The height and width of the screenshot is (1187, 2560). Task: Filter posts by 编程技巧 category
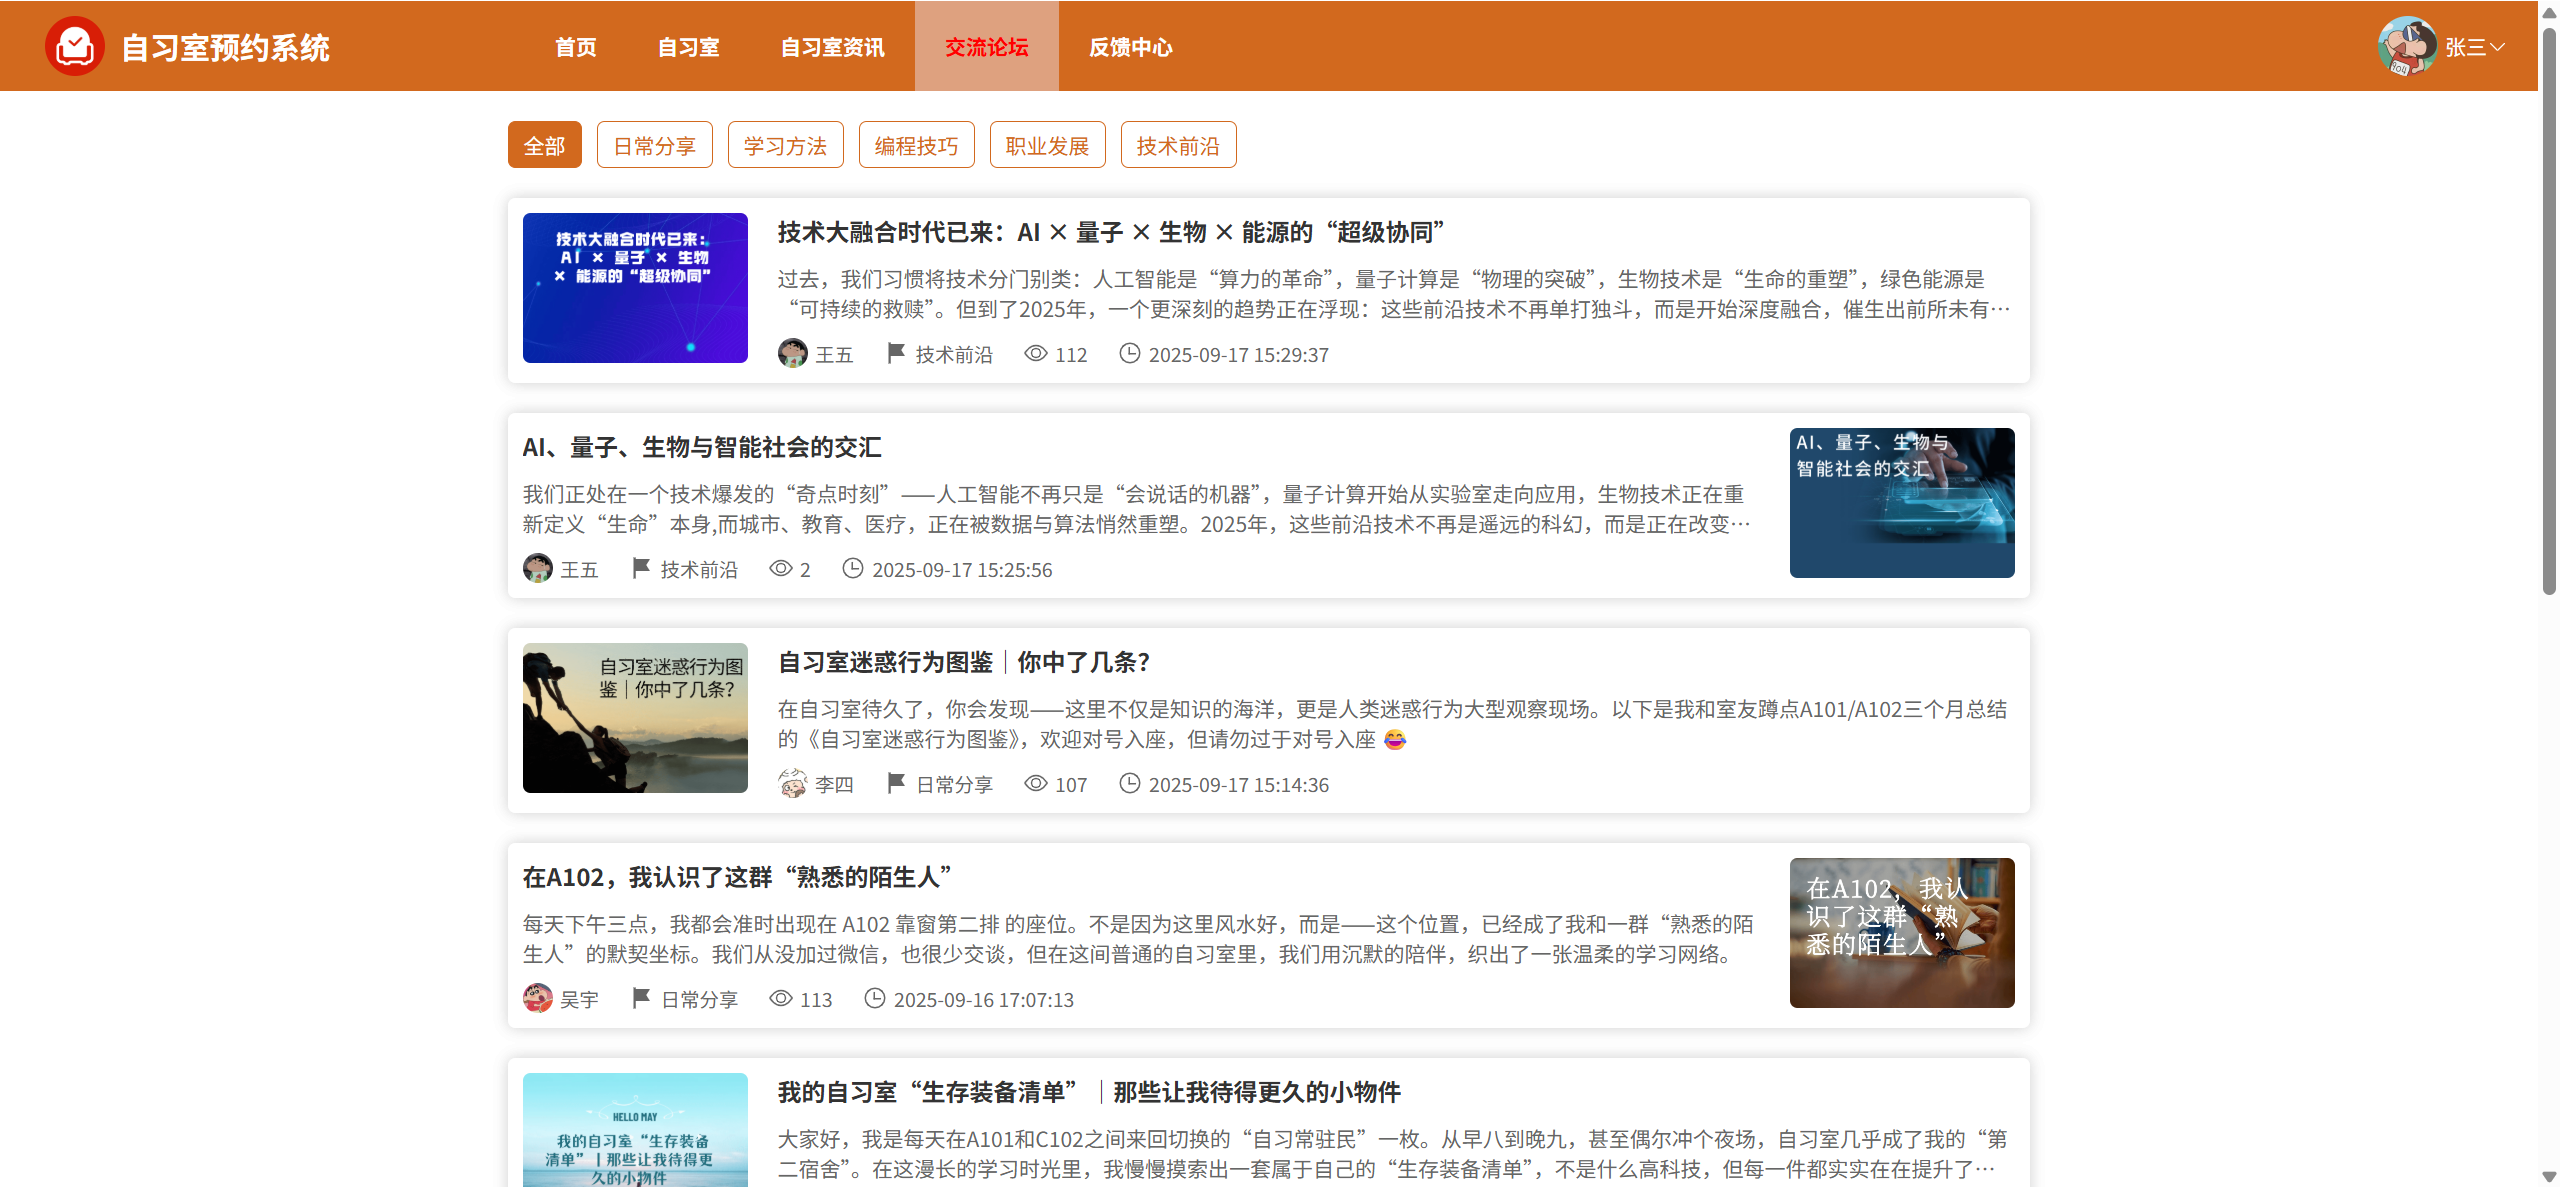coord(916,146)
